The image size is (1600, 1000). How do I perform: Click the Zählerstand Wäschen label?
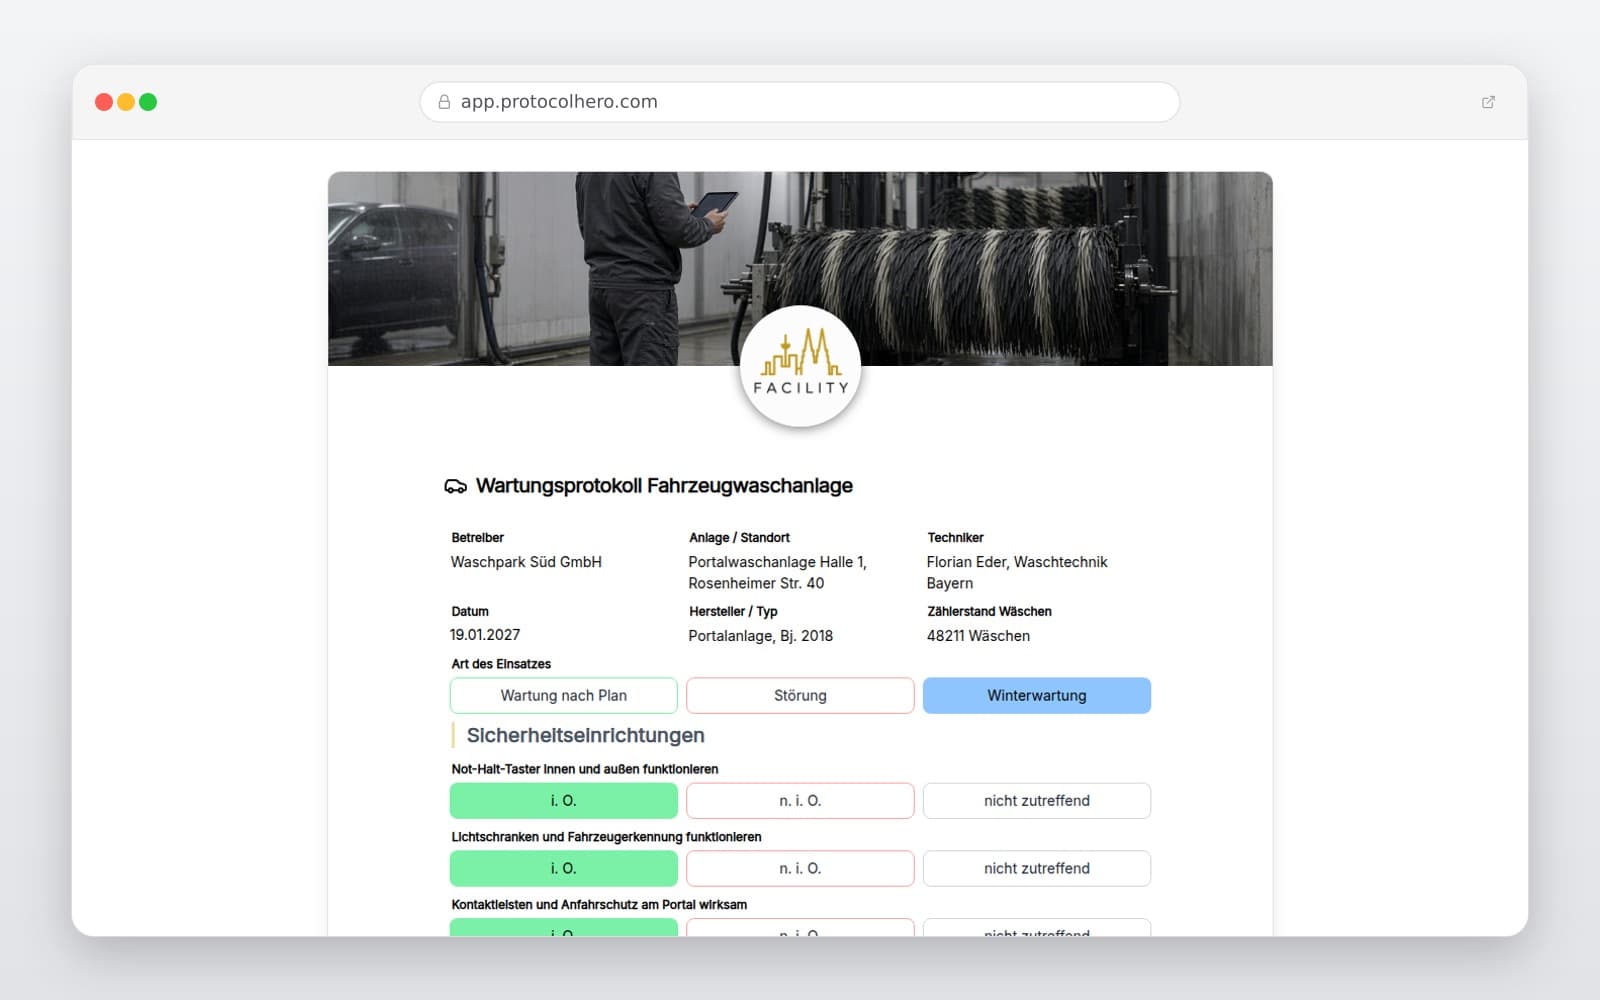click(989, 611)
